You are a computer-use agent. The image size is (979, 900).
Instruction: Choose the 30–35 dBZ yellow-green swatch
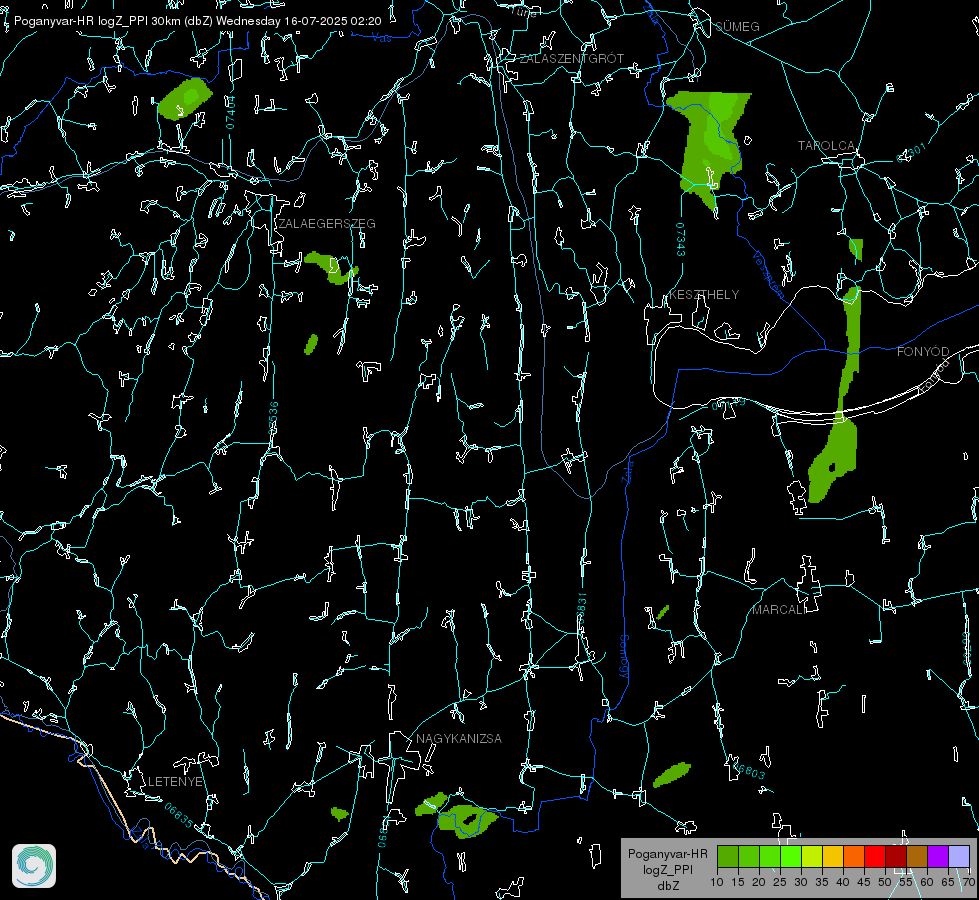812,856
